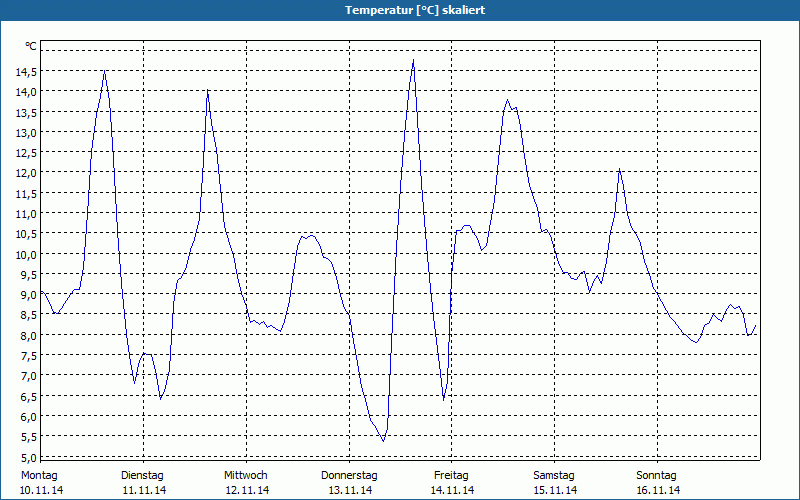Click the Freitag day label
800x500 pixels.
(451, 475)
